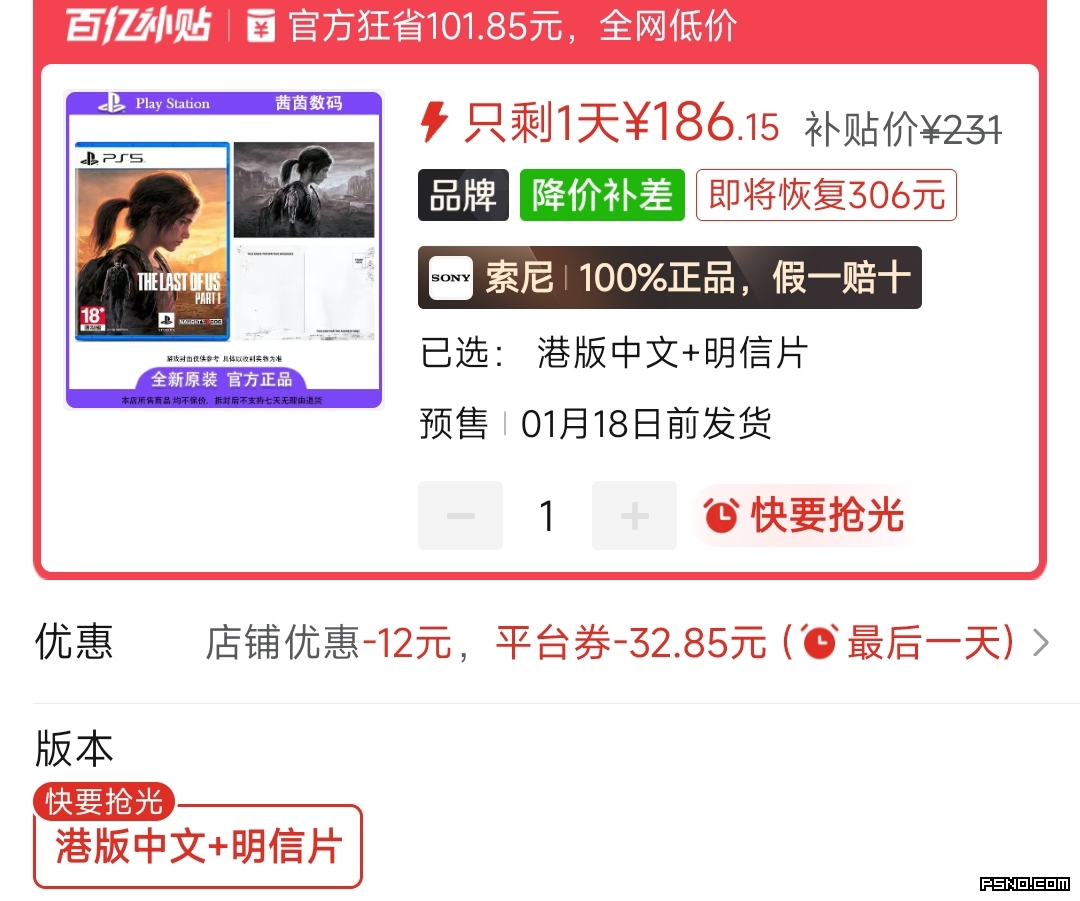Open the 店铺优惠-12元 discount details
Viewport: 1080px width, 901px height.
[329, 643]
